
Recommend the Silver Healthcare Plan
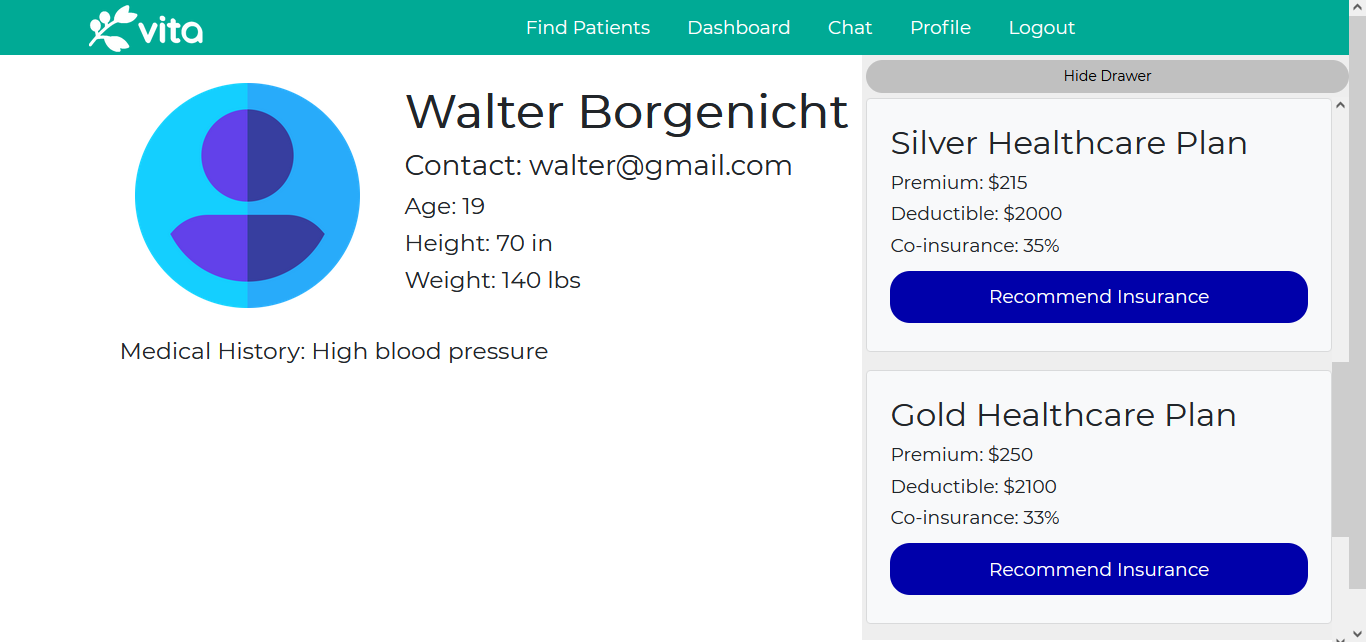(x=1099, y=297)
